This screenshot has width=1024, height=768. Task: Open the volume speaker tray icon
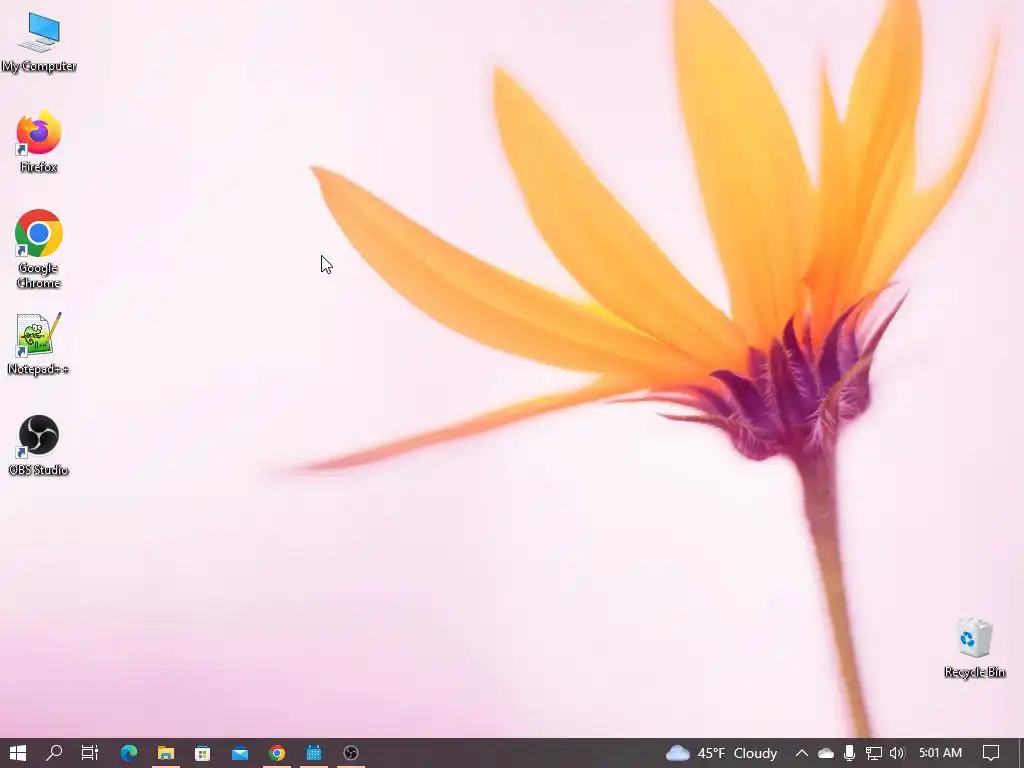[x=897, y=753]
